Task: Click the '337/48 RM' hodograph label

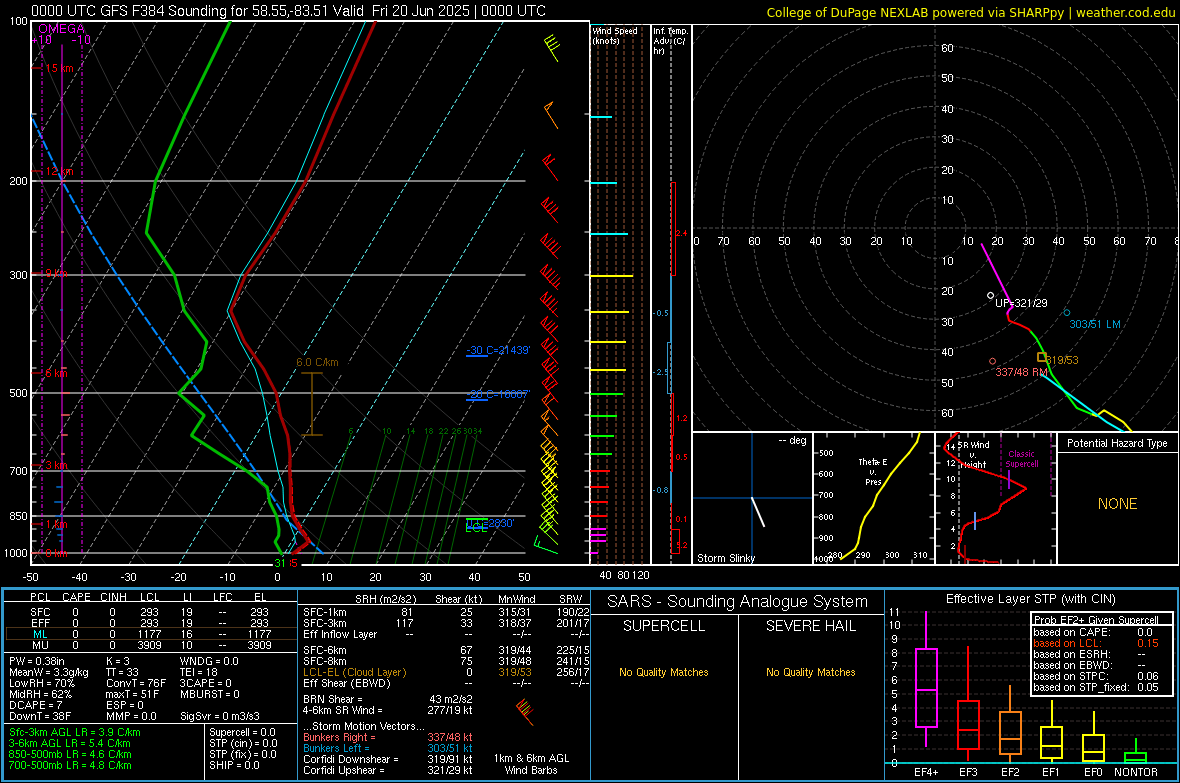Action: point(1021,372)
